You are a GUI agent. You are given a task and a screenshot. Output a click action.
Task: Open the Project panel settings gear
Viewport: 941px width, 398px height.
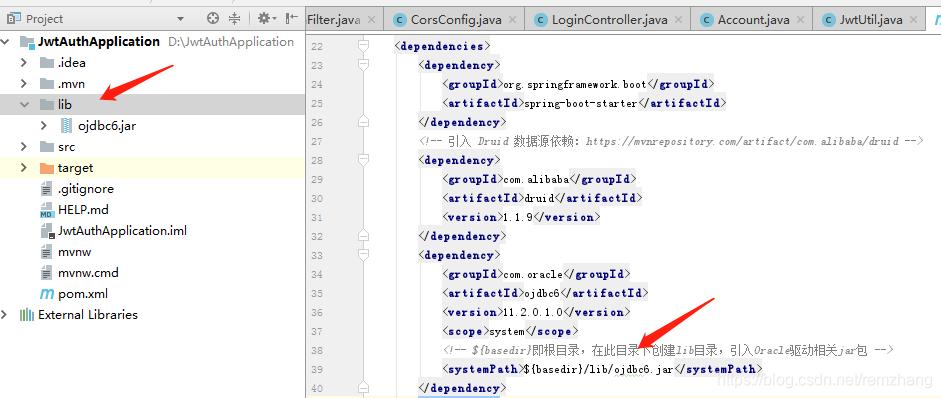(x=266, y=19)
